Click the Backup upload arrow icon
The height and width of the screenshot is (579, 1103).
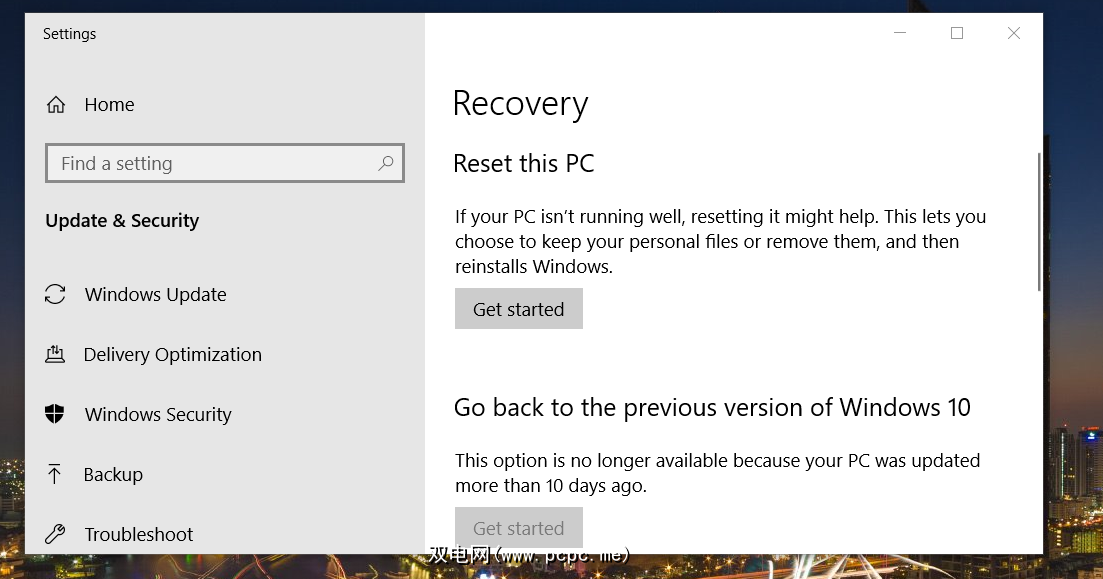point(55,475)
